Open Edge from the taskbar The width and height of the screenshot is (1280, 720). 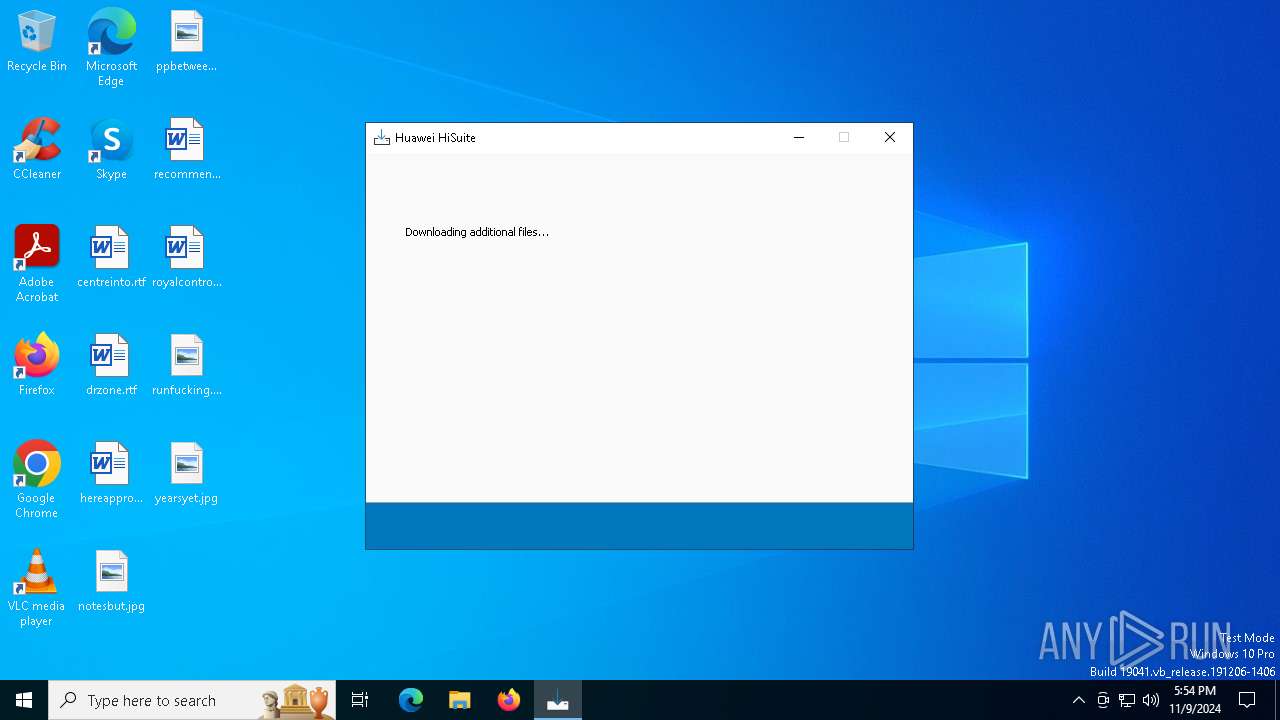(411, 700)
